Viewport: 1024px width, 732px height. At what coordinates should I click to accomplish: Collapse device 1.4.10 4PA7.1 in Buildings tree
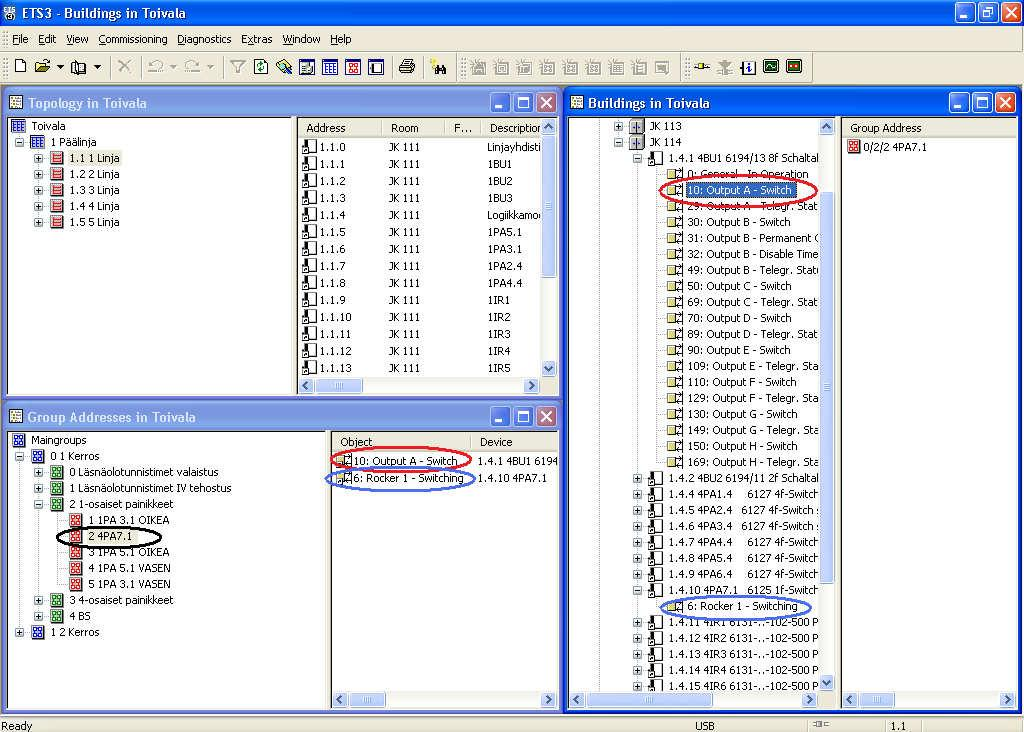click(637, 590)
